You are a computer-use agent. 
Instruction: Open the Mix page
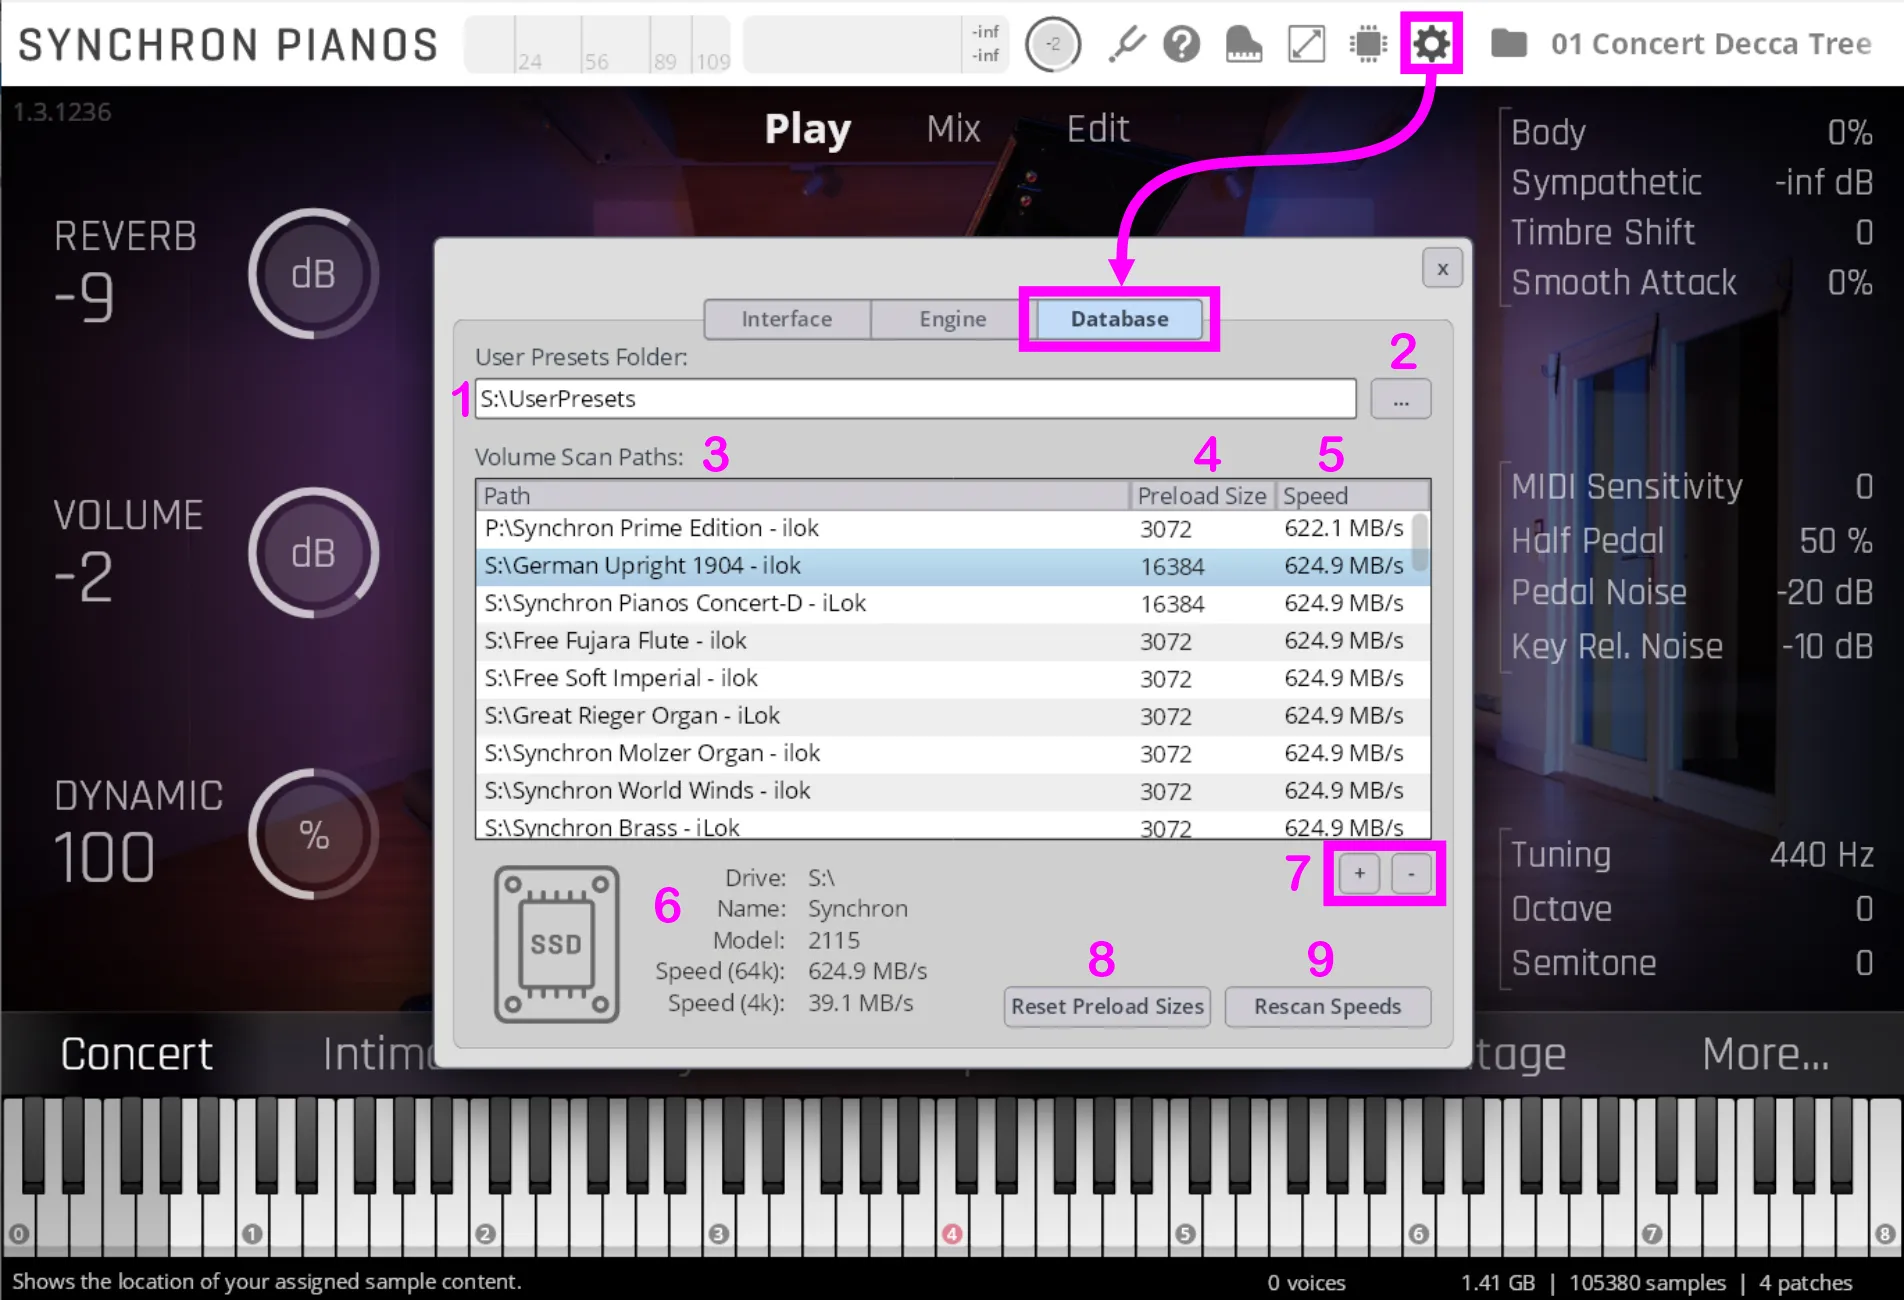coord(953,129)
